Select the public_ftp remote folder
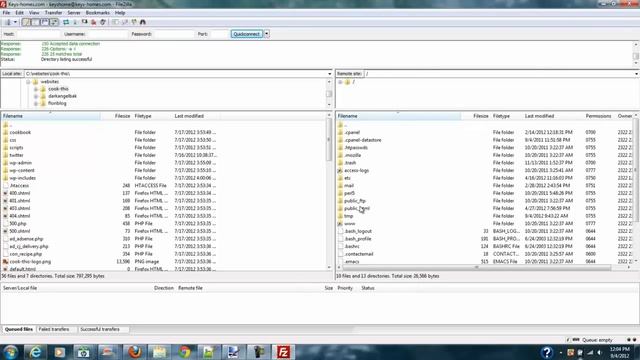Image resolution: width=640 pixels, height=360 pixels. pyautogui.click(x=355, y=201)
